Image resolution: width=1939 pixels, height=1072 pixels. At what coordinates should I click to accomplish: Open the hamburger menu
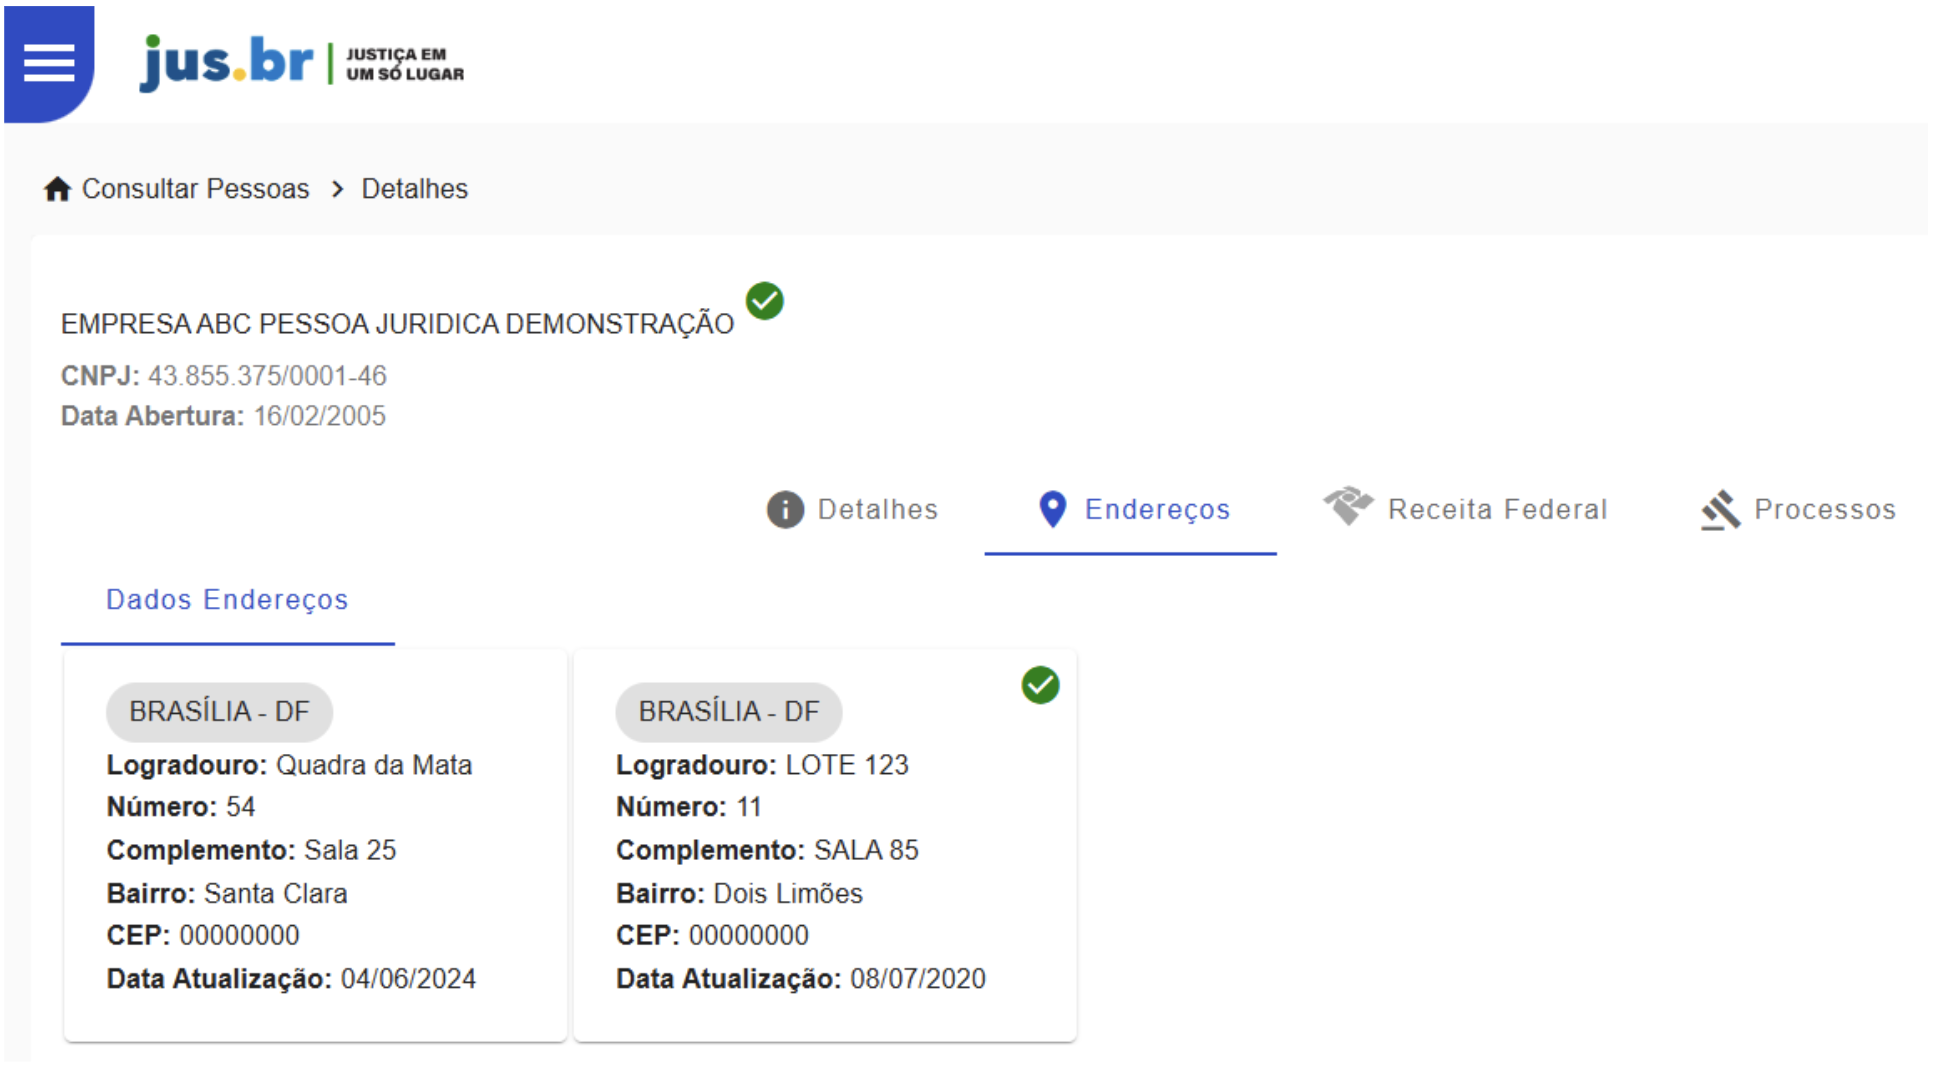click(49, 63)
